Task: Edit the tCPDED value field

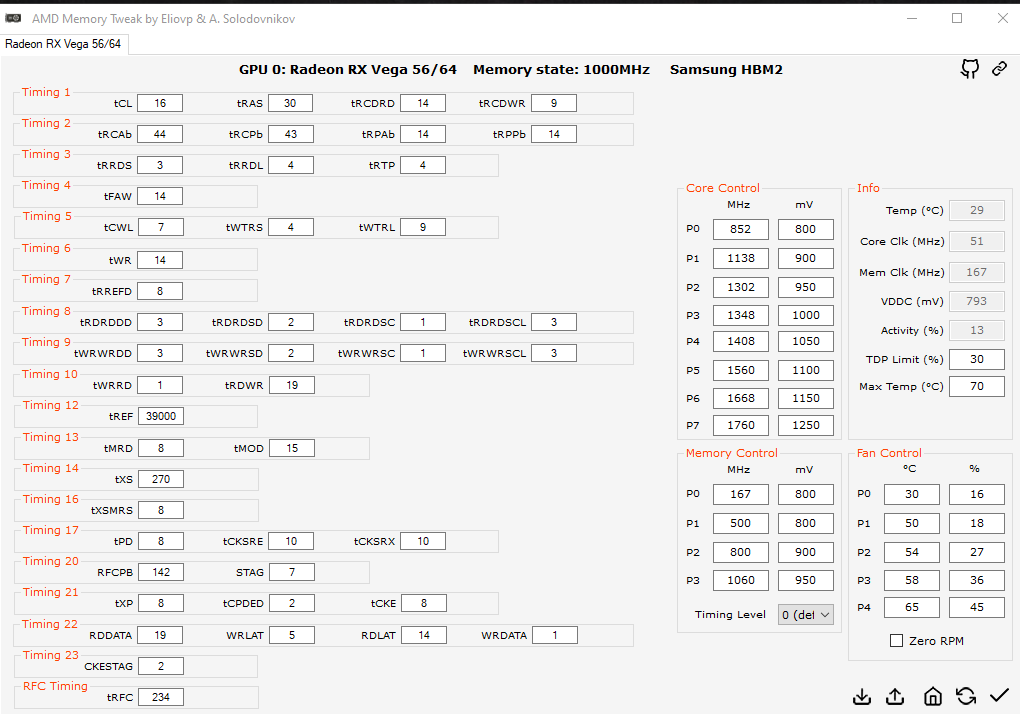Action: pyautogui.click(x=292, y=603)
